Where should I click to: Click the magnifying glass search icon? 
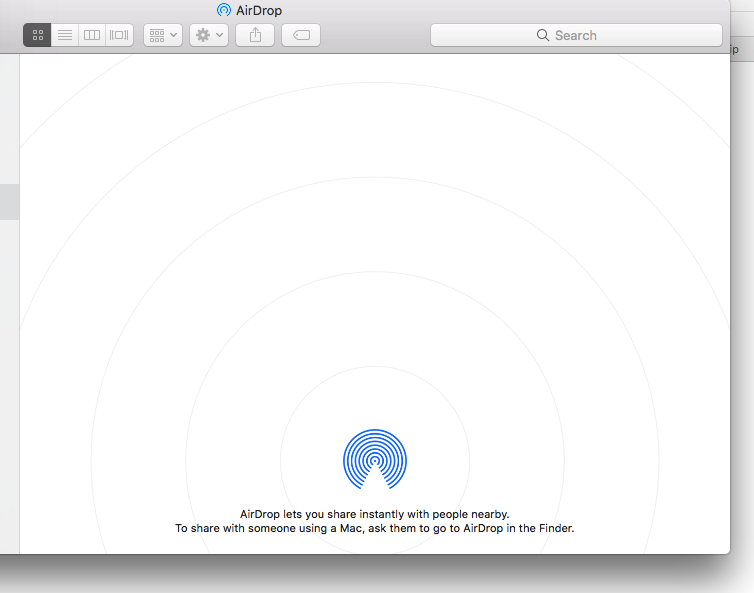pos(543,35)
